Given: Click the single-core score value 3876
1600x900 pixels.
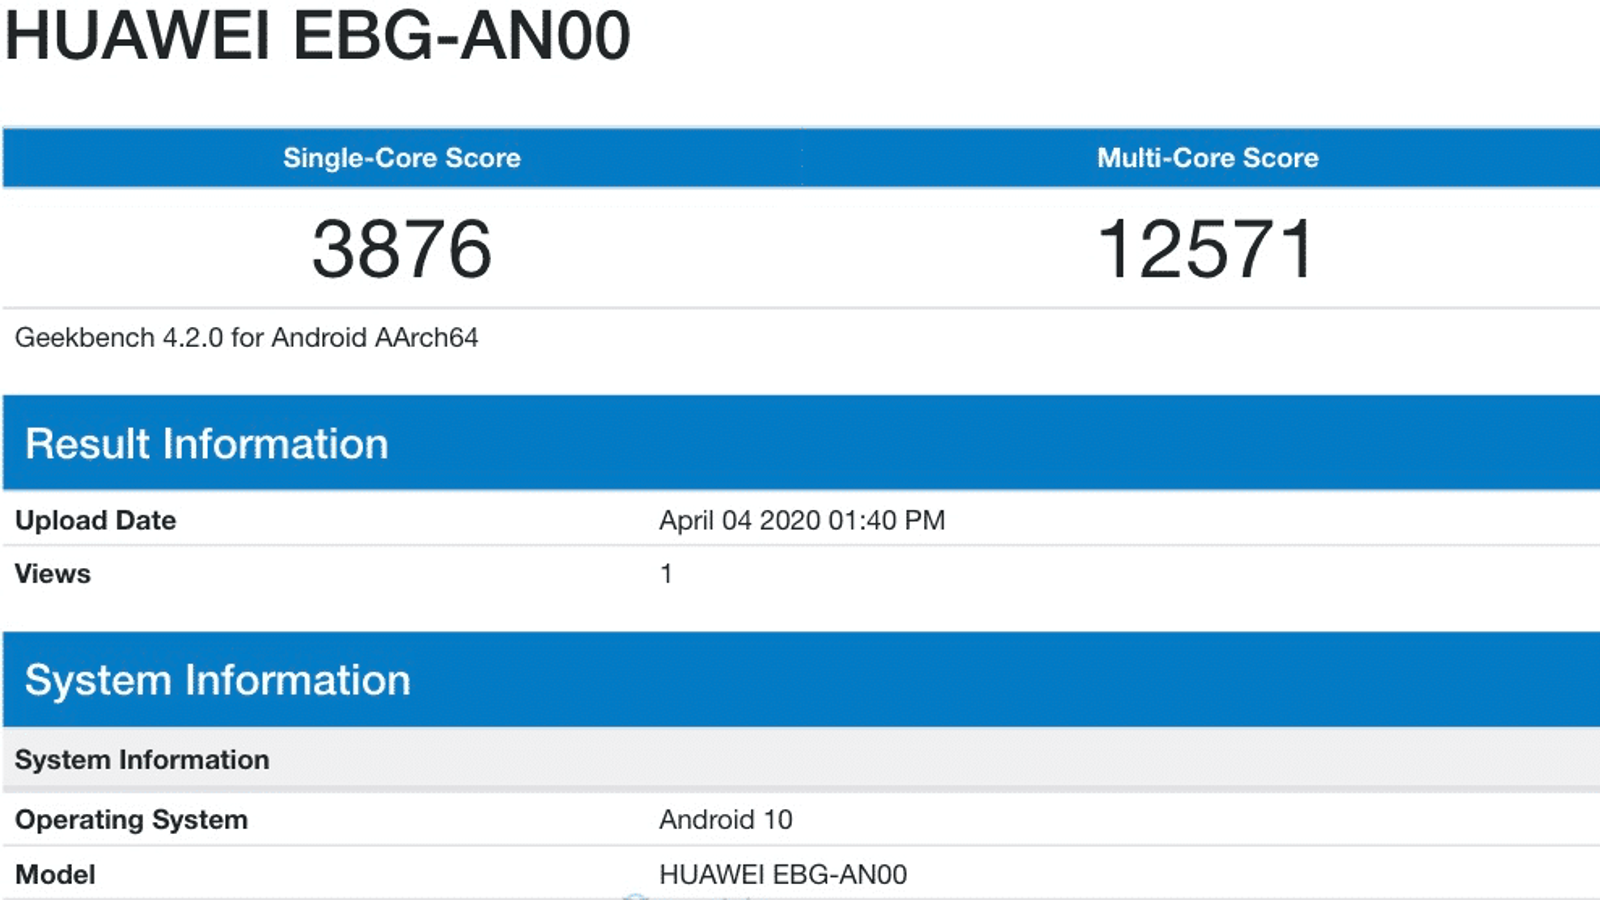Looking at the screenshot, I should 401,249.
